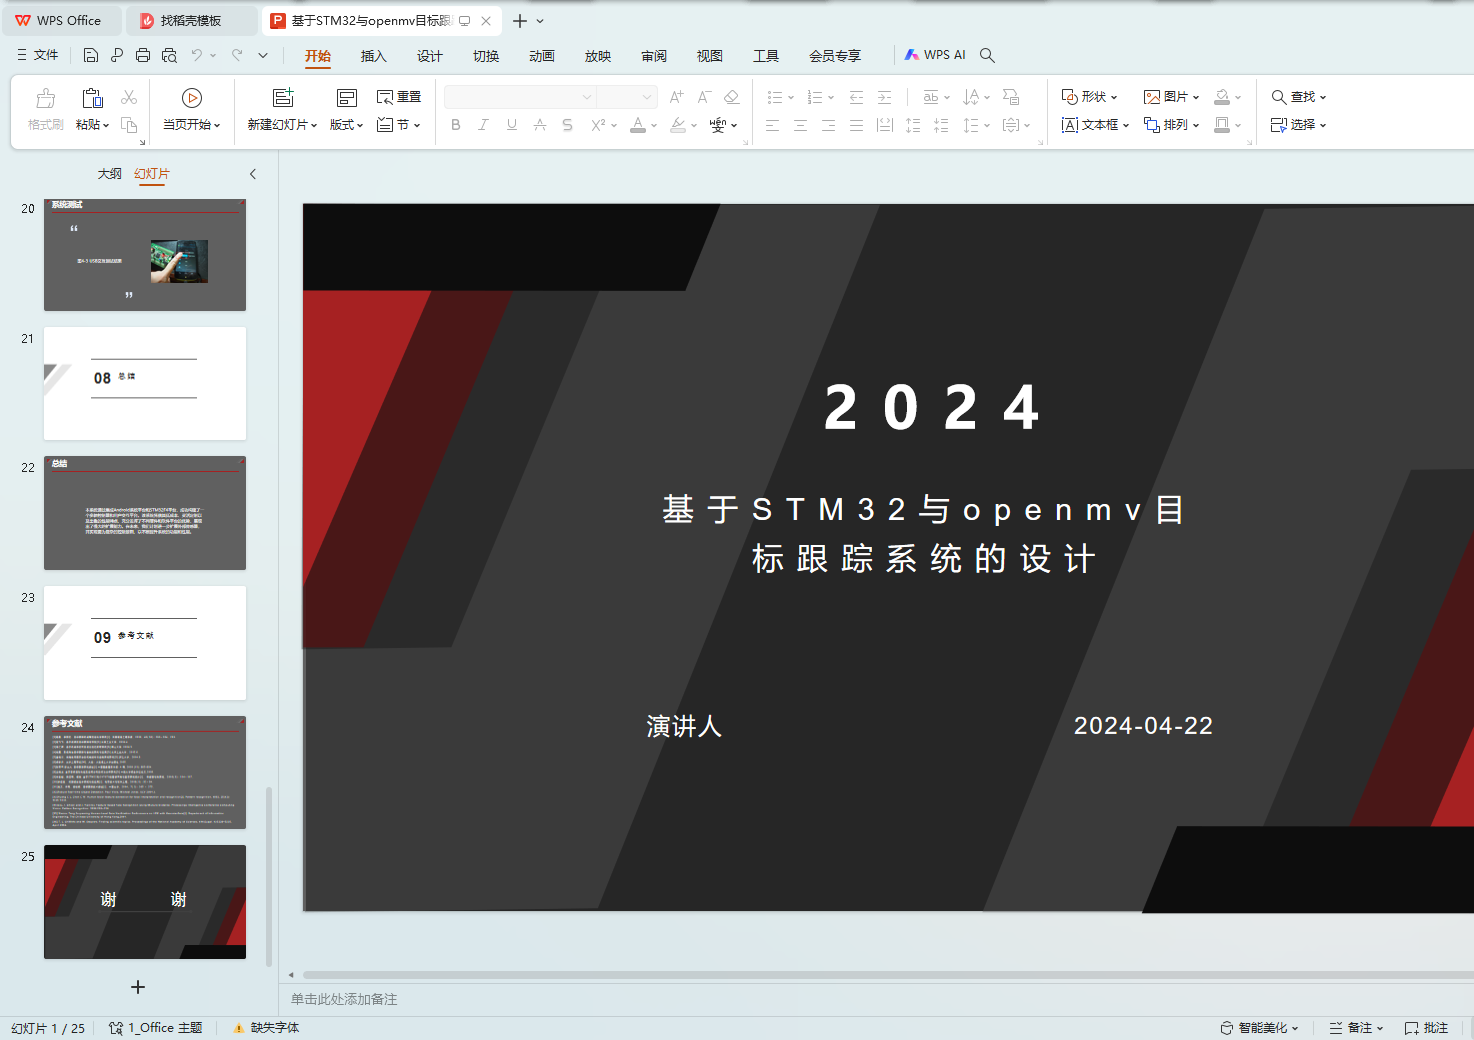The height and width of the screenshot is (1040, 1474).
Task: Collapse the slide panel with chevron arrow
Action: click(253, 174)
